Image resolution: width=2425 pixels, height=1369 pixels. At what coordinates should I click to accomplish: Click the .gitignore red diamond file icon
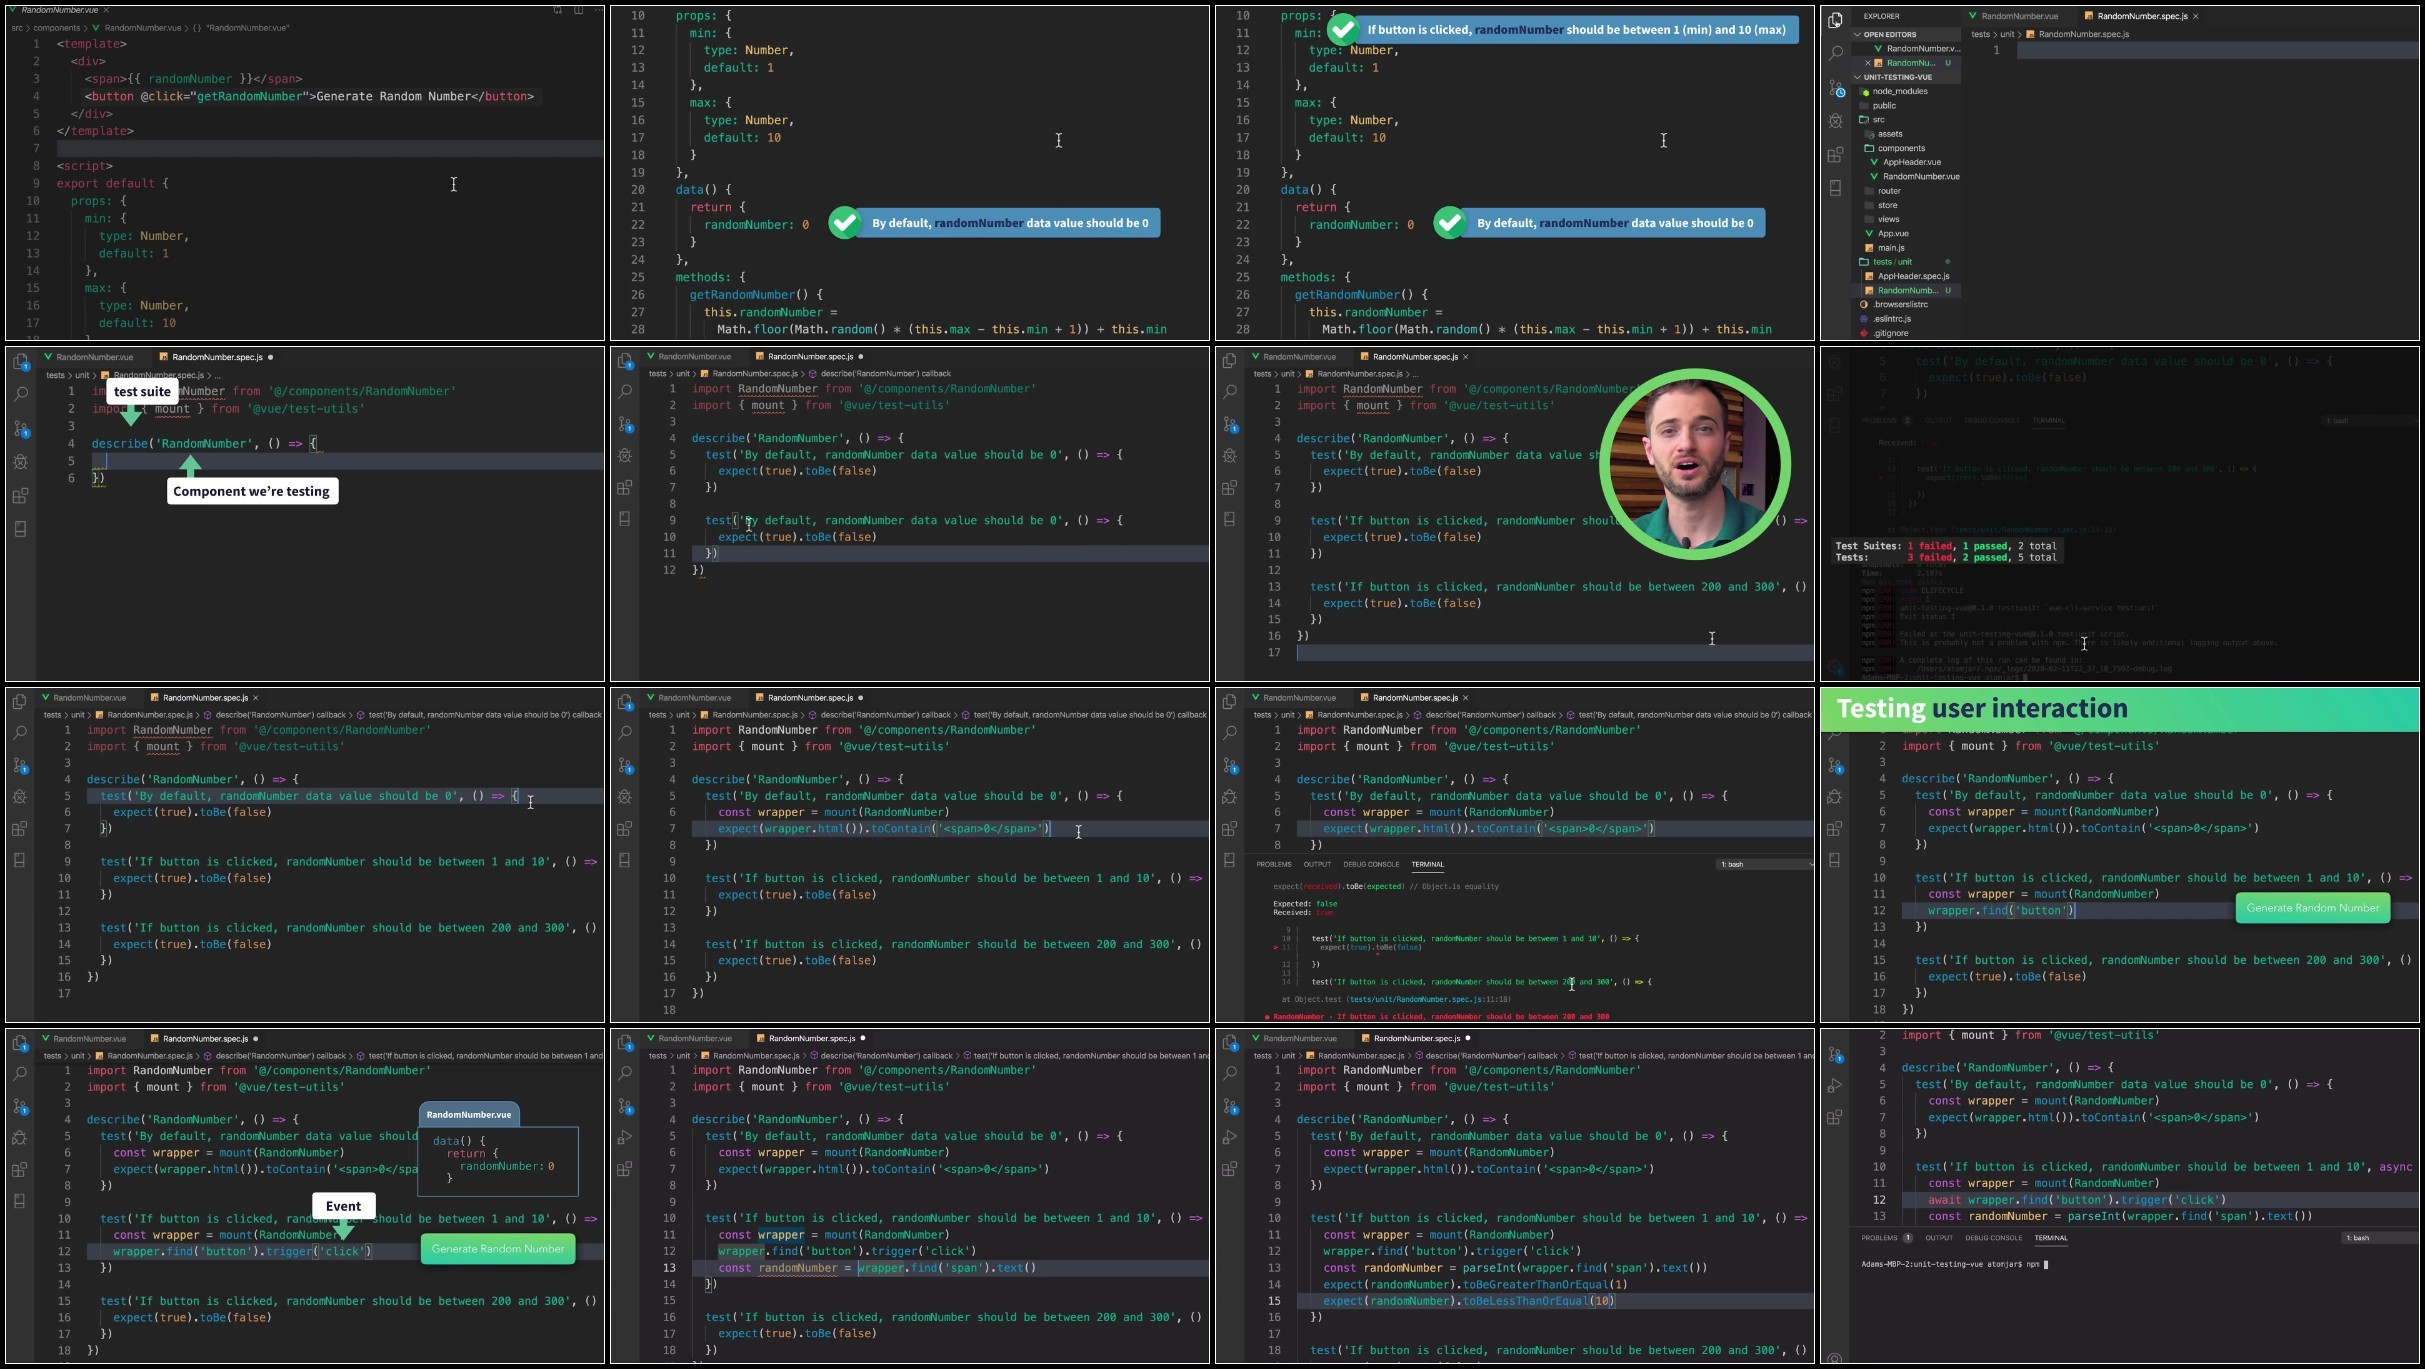click(x=1864, y=333)
